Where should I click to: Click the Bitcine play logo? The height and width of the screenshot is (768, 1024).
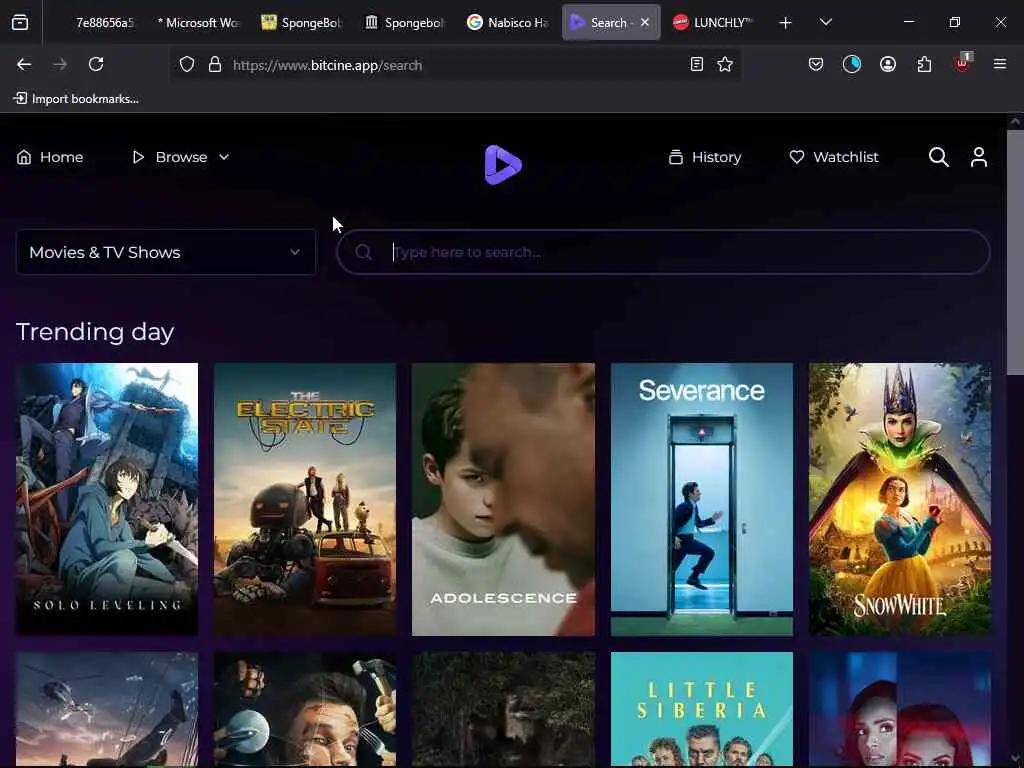coord(503,165)
